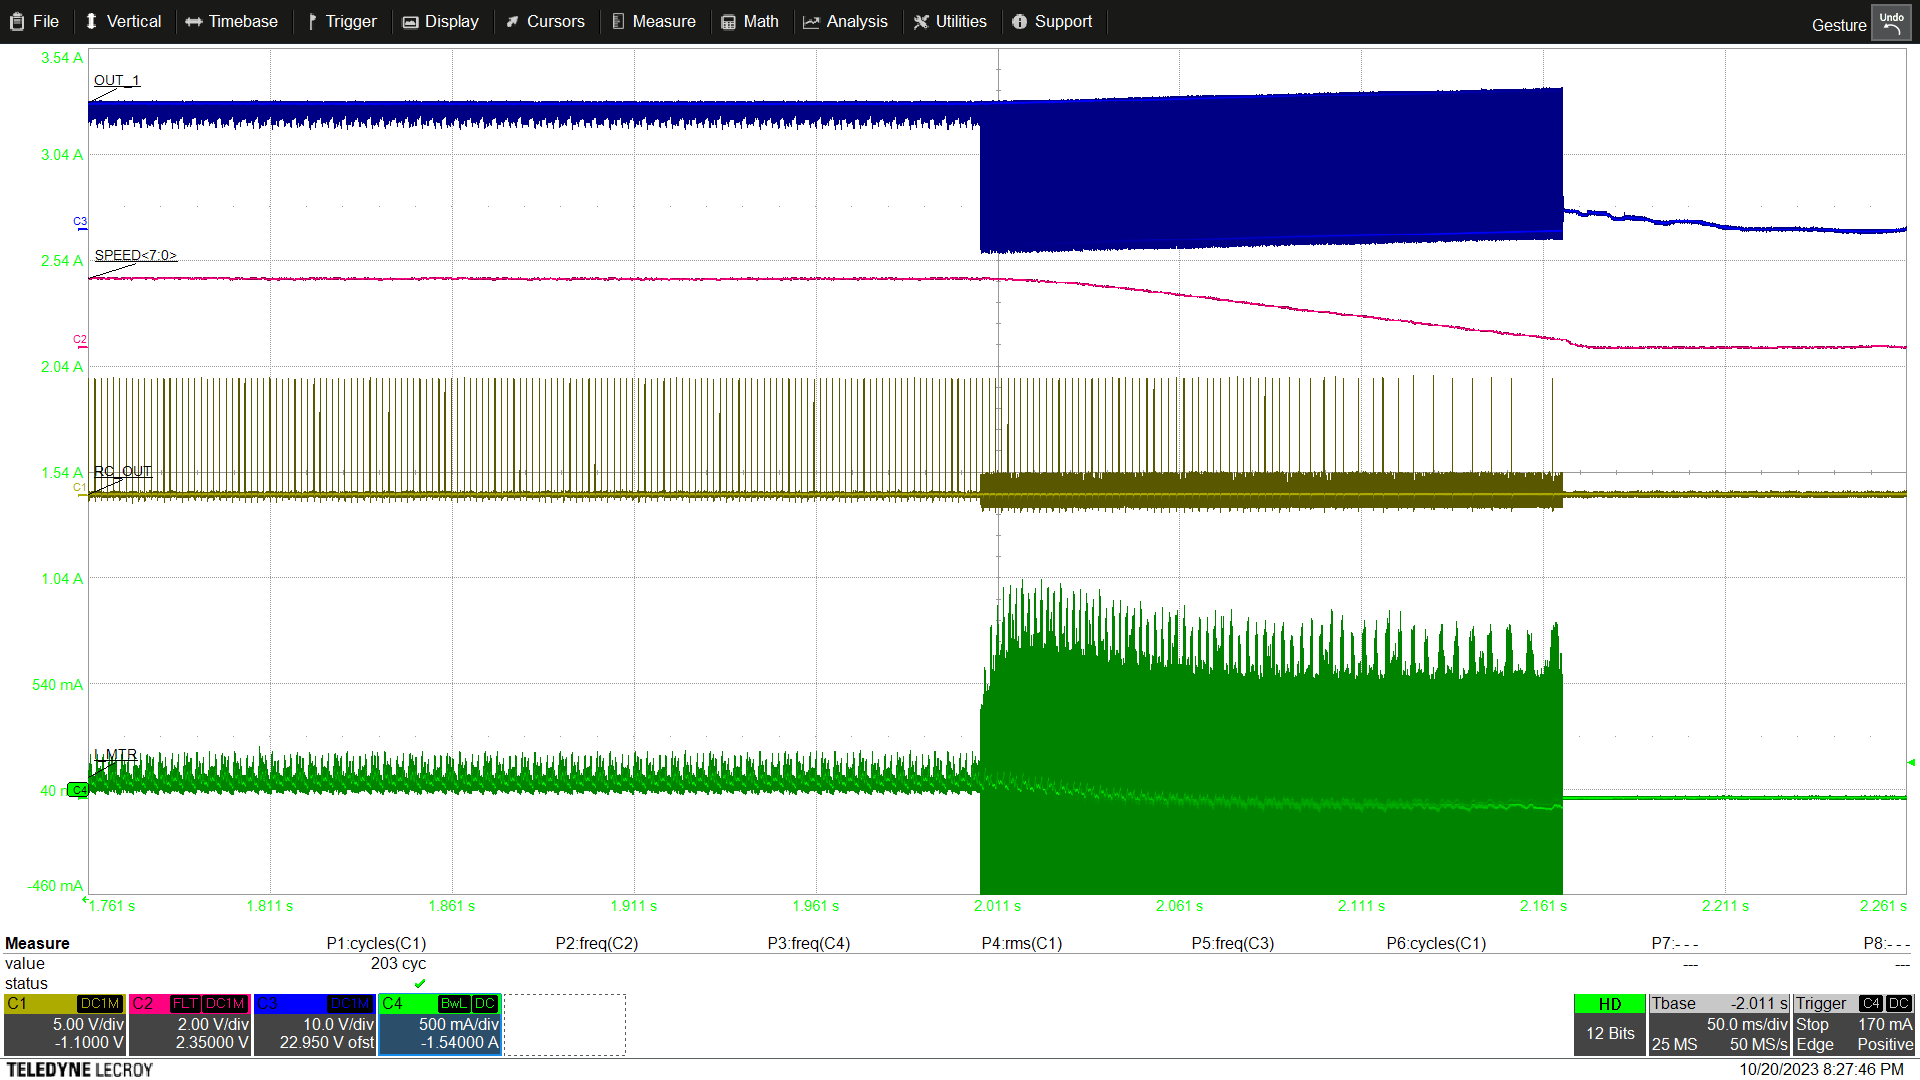Click the Support info icon
Image resolution: width=1920 pixels, height=1080 pixels.
1019,21
